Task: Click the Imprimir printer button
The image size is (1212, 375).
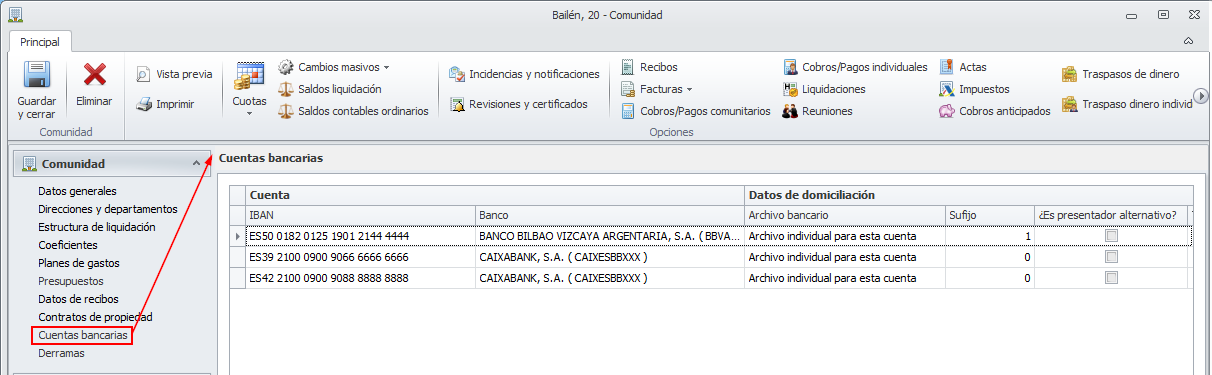Action: pyautogui.click(x=166, y=104)
